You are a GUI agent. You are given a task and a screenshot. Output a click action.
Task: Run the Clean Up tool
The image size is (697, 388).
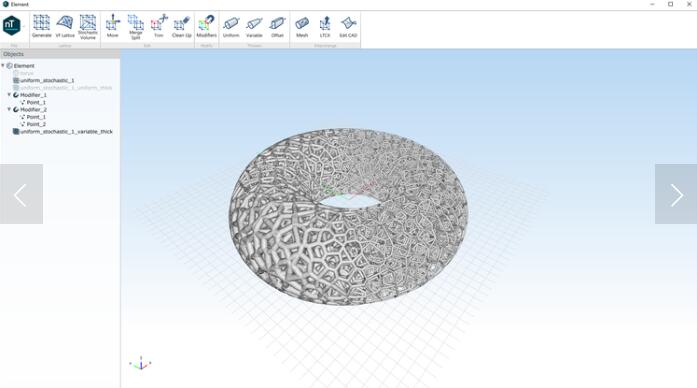click(x=181, y=26)
